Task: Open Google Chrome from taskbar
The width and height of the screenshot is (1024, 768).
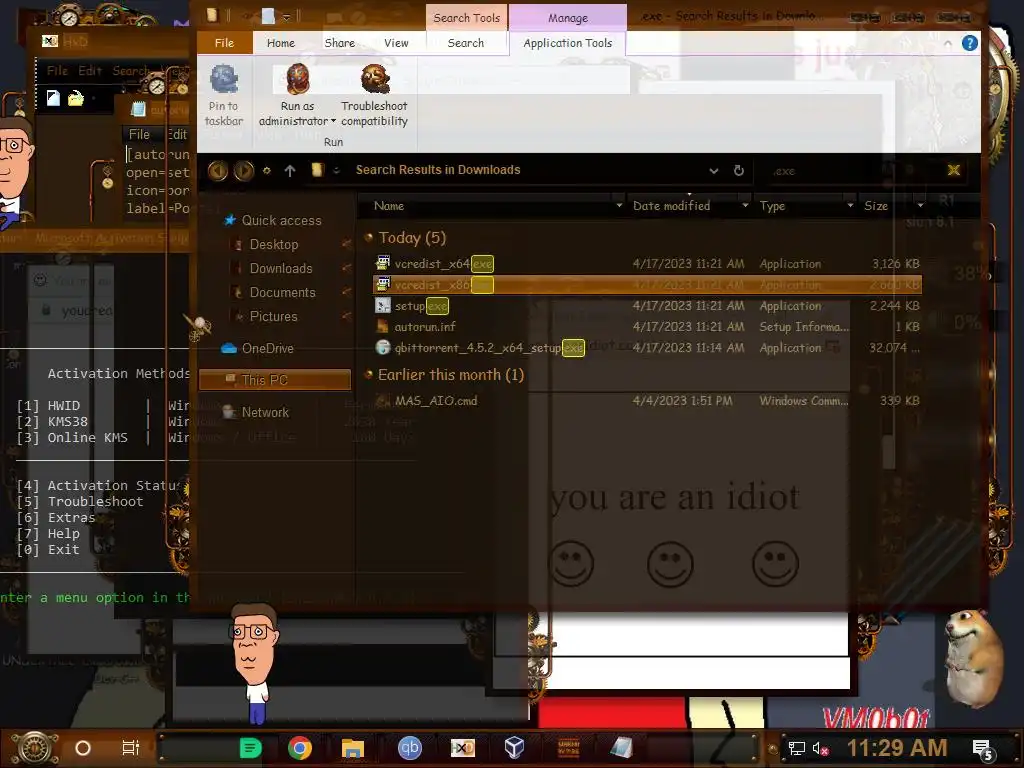Action: (300, 748)
